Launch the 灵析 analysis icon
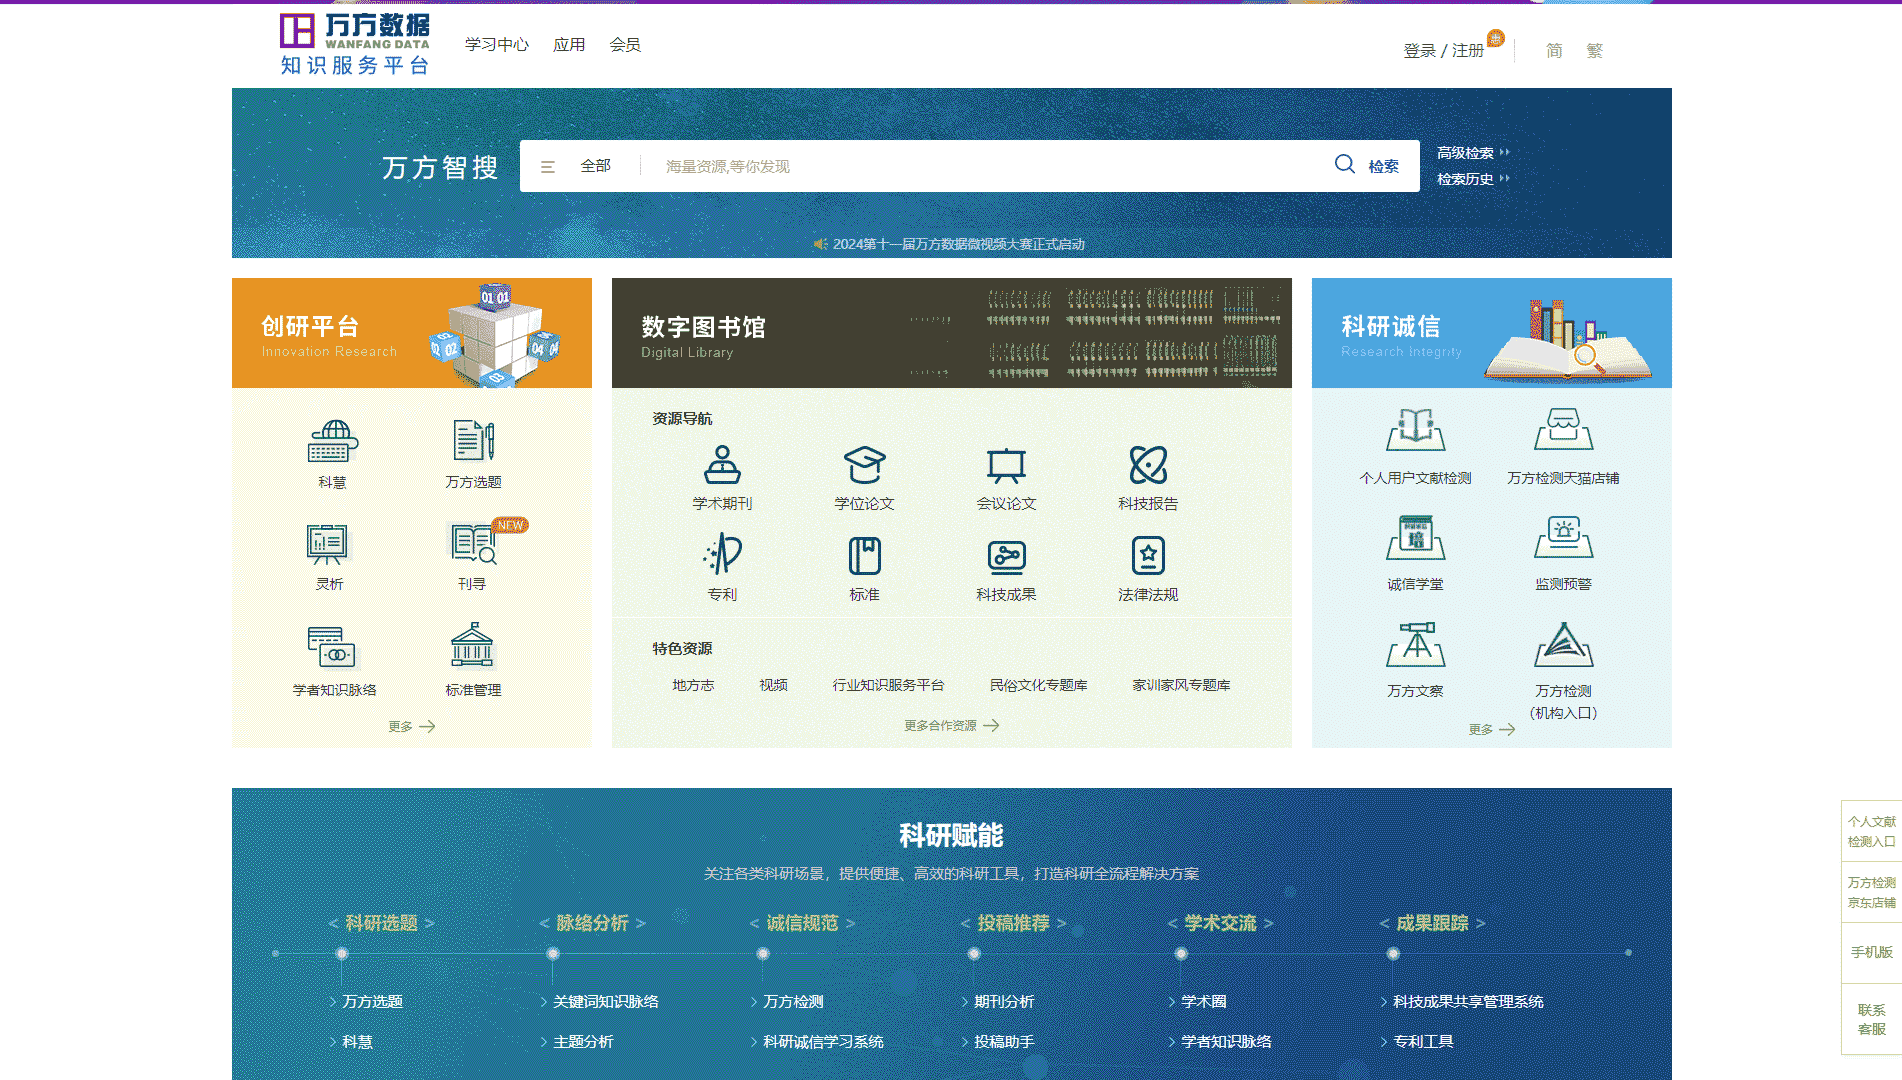This screenshot has width=1902, height=1080. tap(328, 544)
